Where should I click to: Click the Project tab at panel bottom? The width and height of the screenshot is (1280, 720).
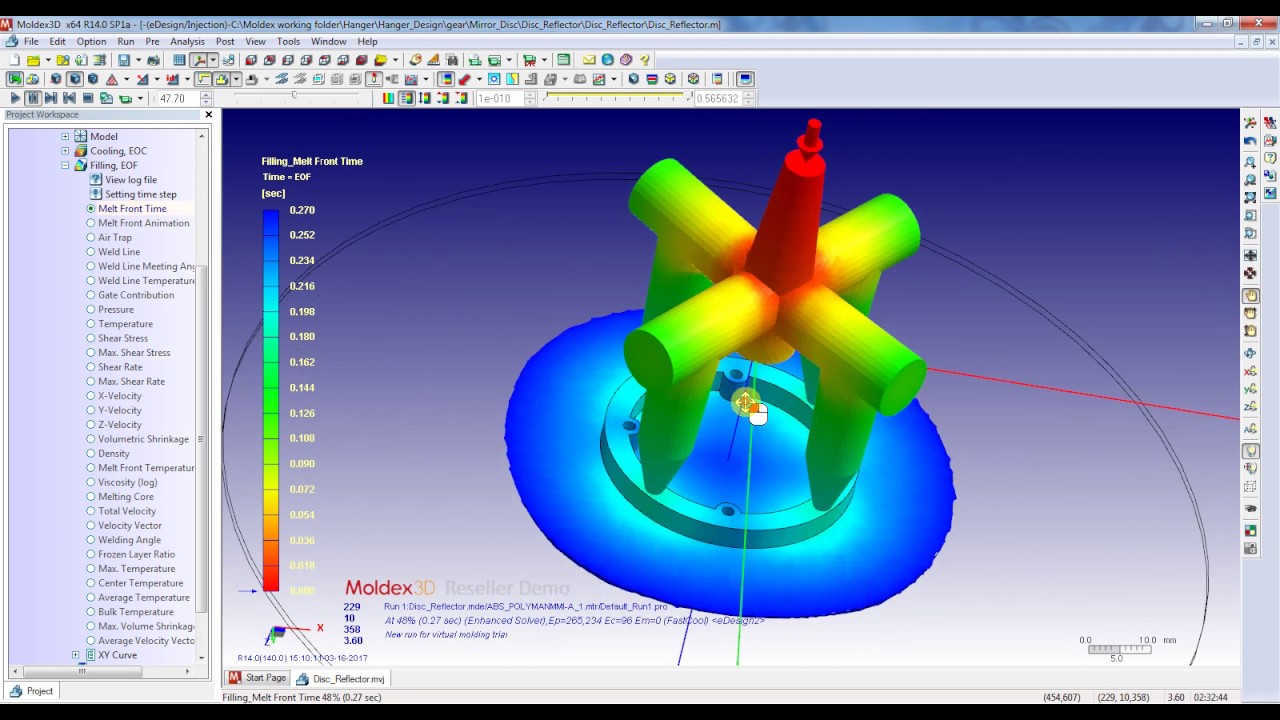31,691
